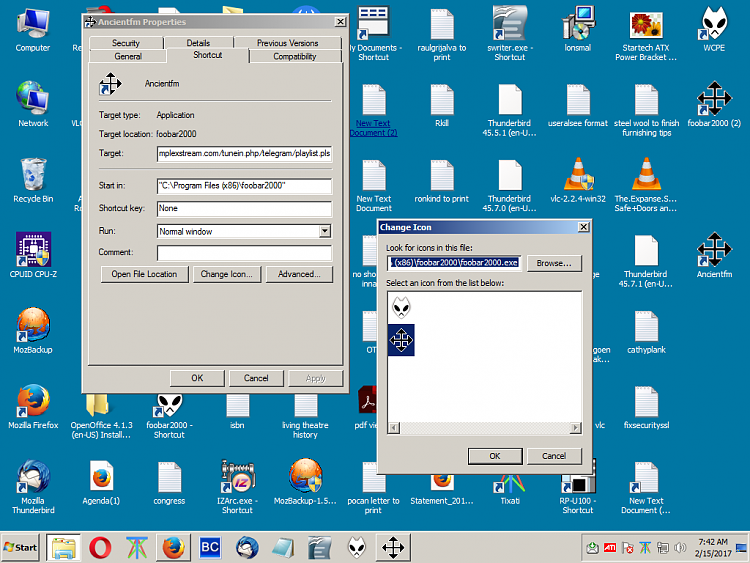
Task: Switch to the Compatibility tab
Action: pyautogui.click(x=295, y=56)
